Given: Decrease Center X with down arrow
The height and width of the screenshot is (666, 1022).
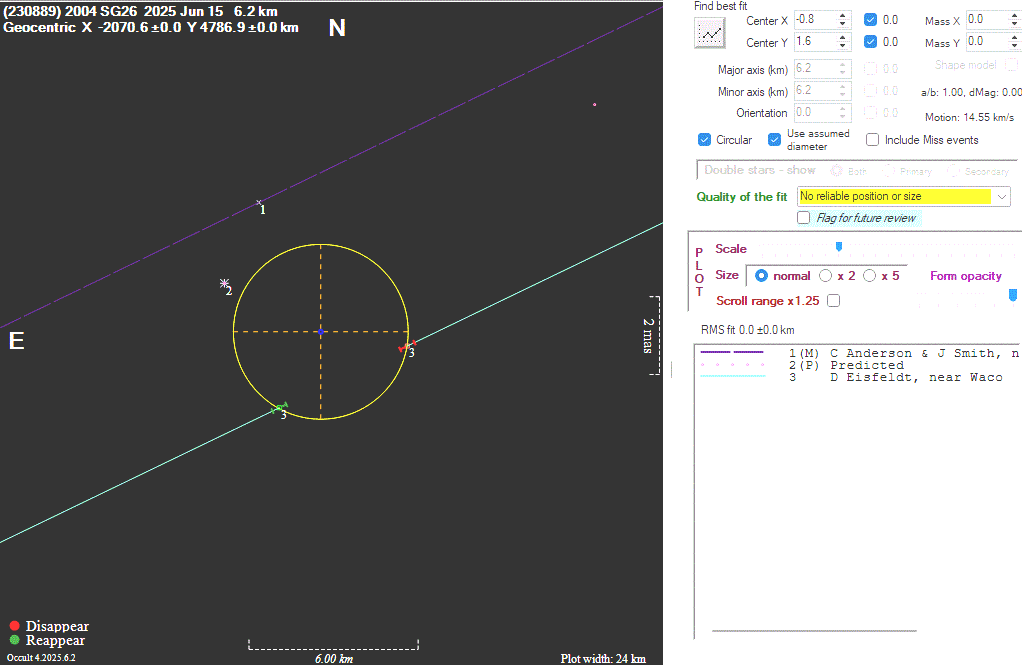Looking at the screenshot, I should pos(843,24).
